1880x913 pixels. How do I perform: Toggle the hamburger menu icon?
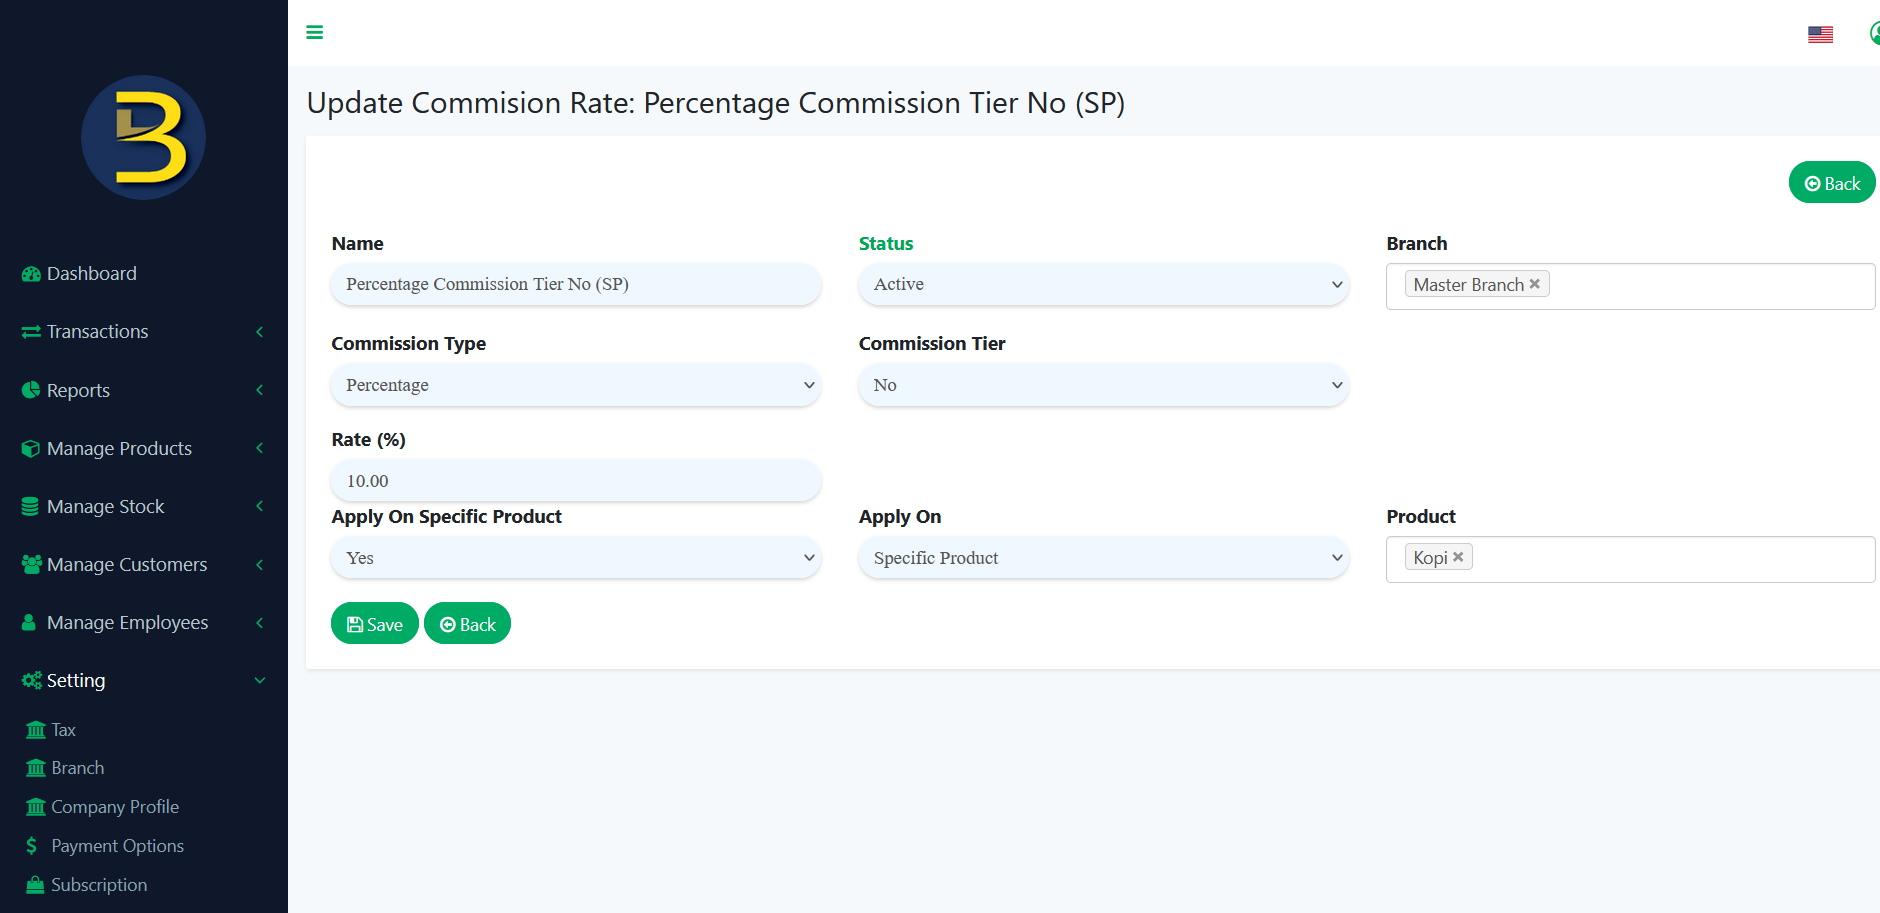(314, 32)
